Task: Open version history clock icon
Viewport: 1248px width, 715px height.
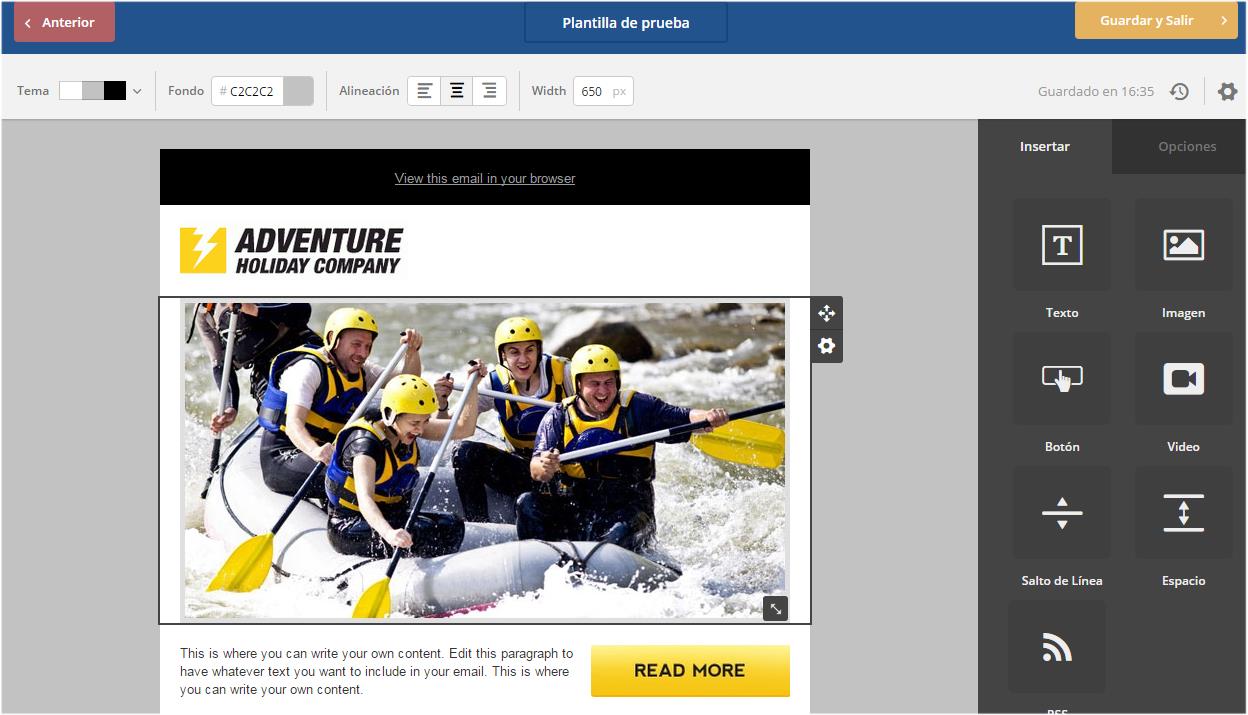Action: [1180, 91]
